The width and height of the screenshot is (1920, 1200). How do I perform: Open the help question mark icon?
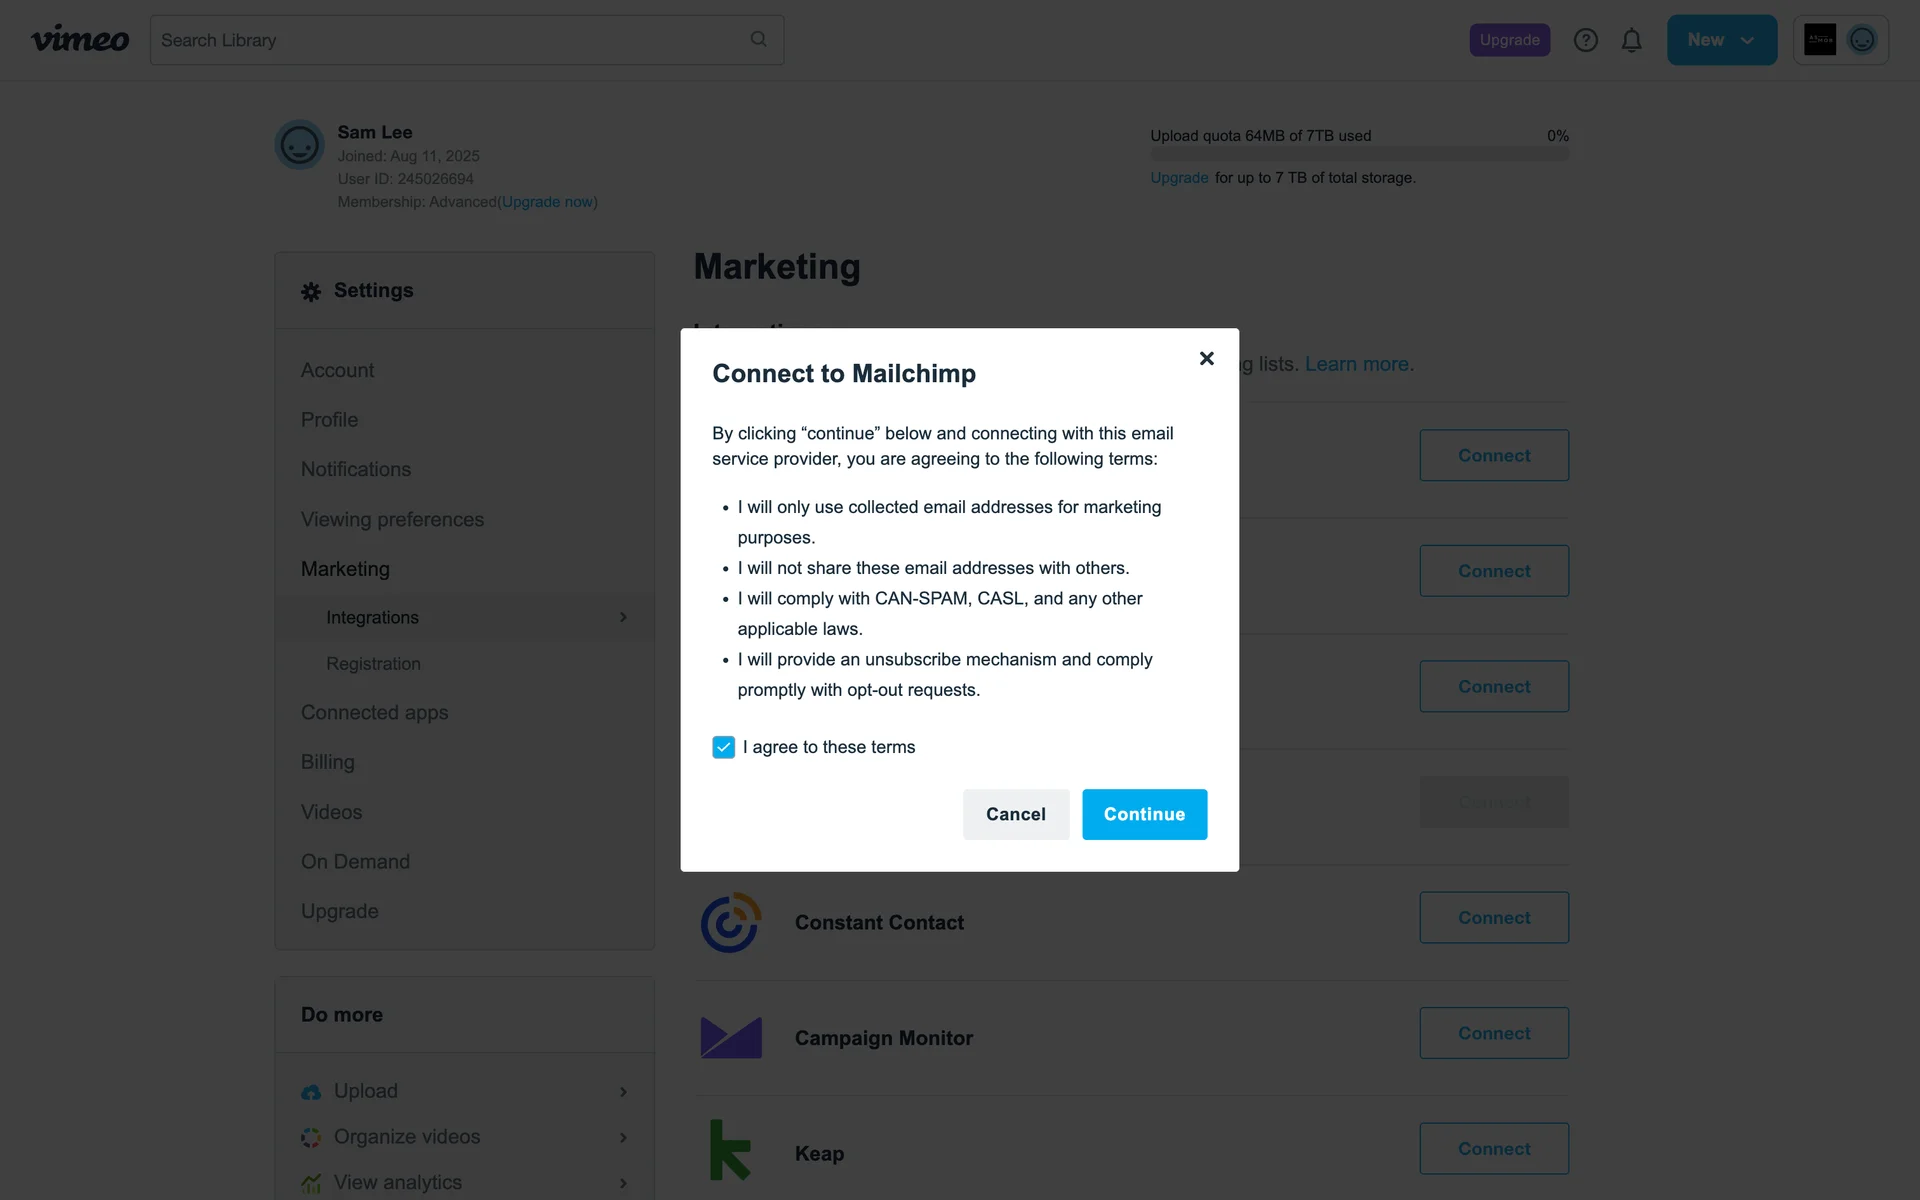pos(1585,40)
